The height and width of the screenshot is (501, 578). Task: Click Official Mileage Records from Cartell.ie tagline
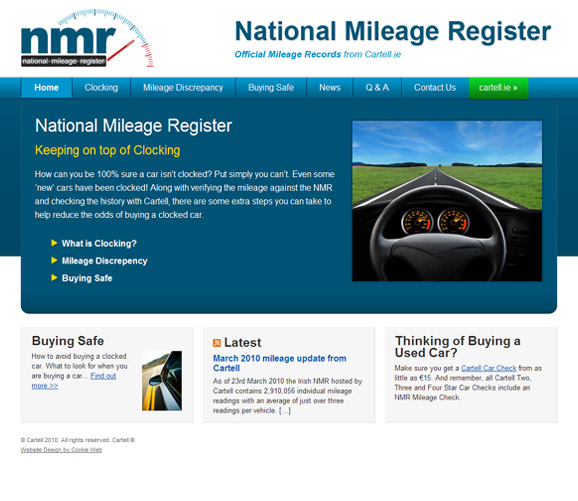(317, 55)
